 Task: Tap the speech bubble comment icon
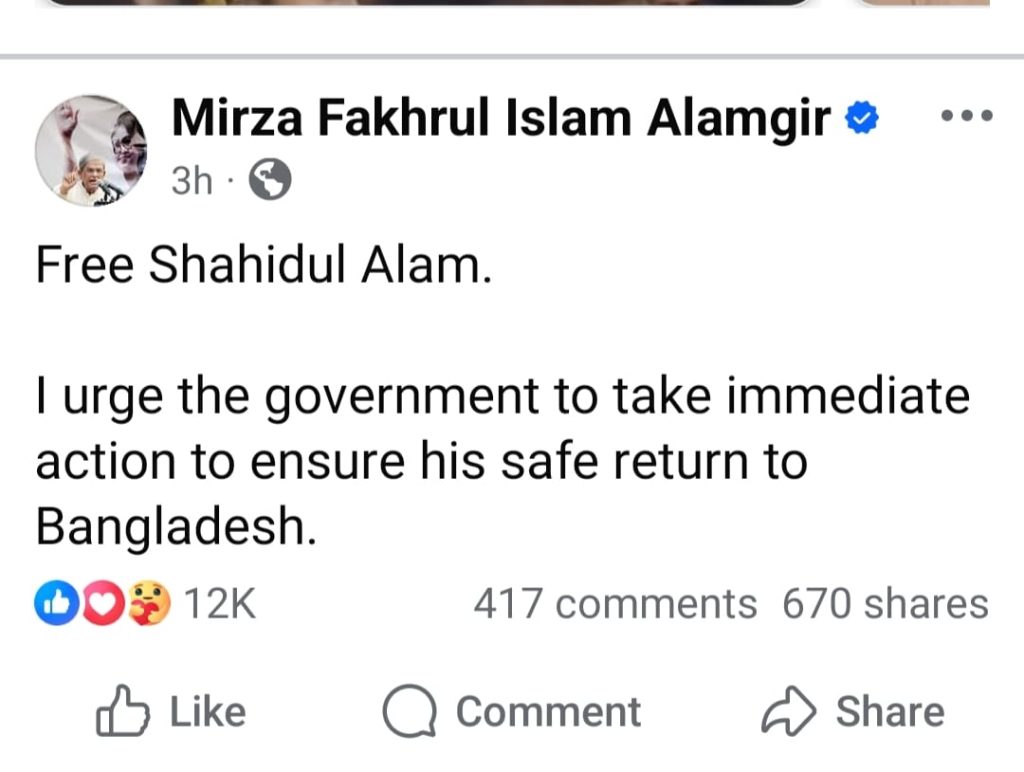tap(409, 712)
